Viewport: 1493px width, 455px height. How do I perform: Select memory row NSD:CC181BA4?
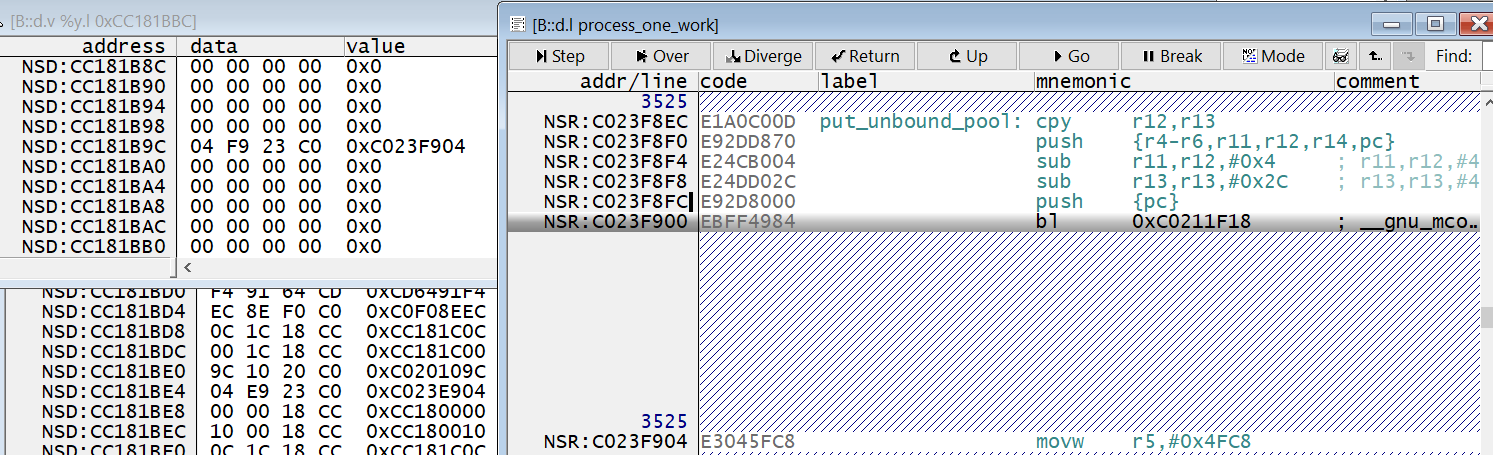(248, 186)
